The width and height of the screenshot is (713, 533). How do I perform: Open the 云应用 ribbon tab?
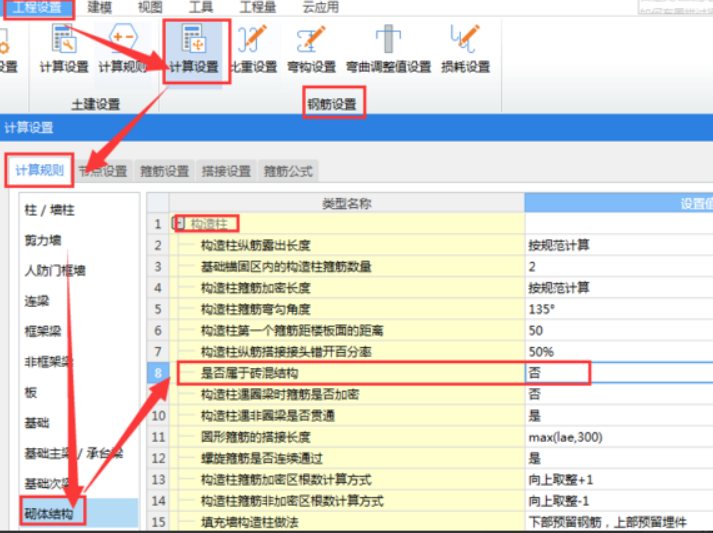point(320,8)
